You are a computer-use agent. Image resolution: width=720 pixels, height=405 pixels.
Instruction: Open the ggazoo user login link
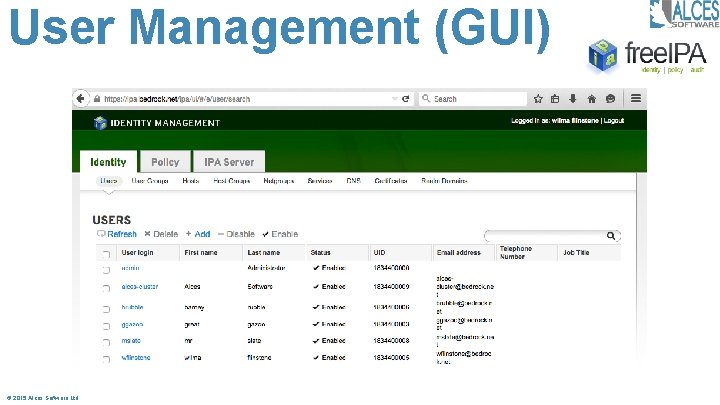click(132, 325)
